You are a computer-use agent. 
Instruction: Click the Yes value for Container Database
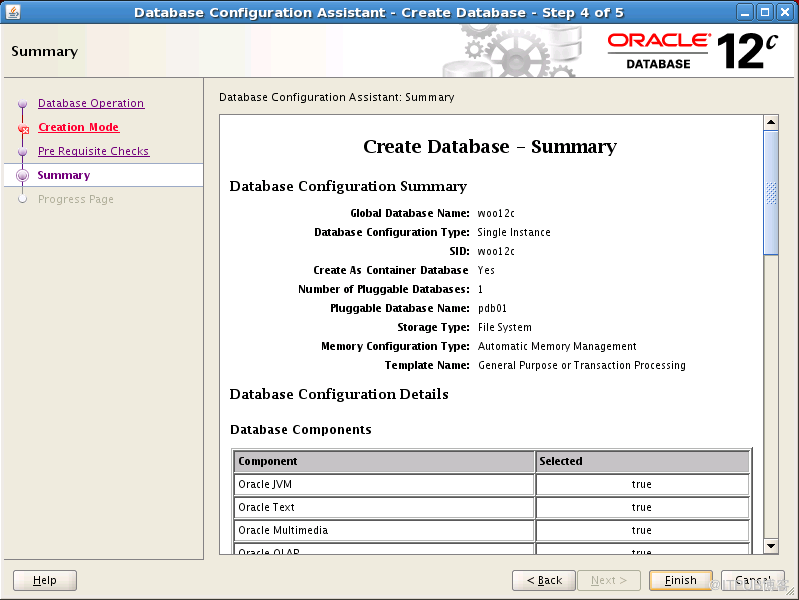[x=486, y=270]
